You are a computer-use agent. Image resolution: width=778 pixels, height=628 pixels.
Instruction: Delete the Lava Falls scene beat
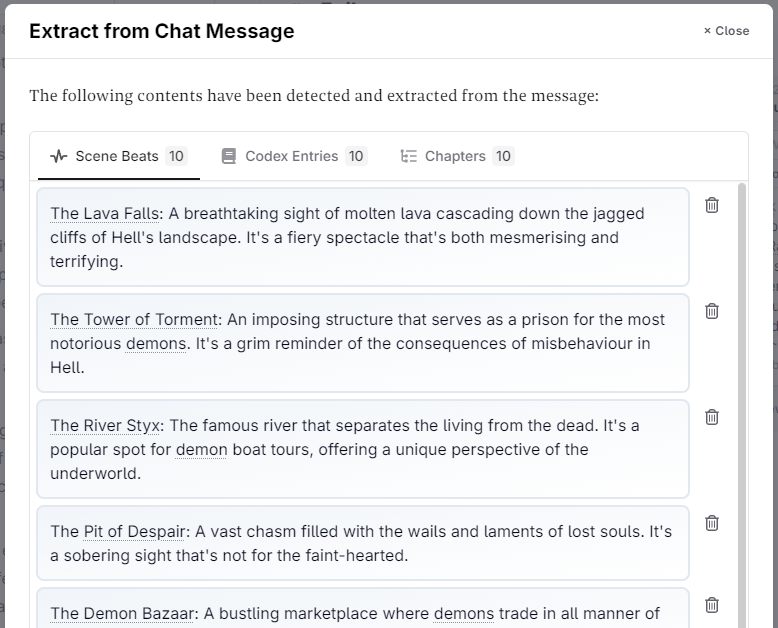click(712, 205)
